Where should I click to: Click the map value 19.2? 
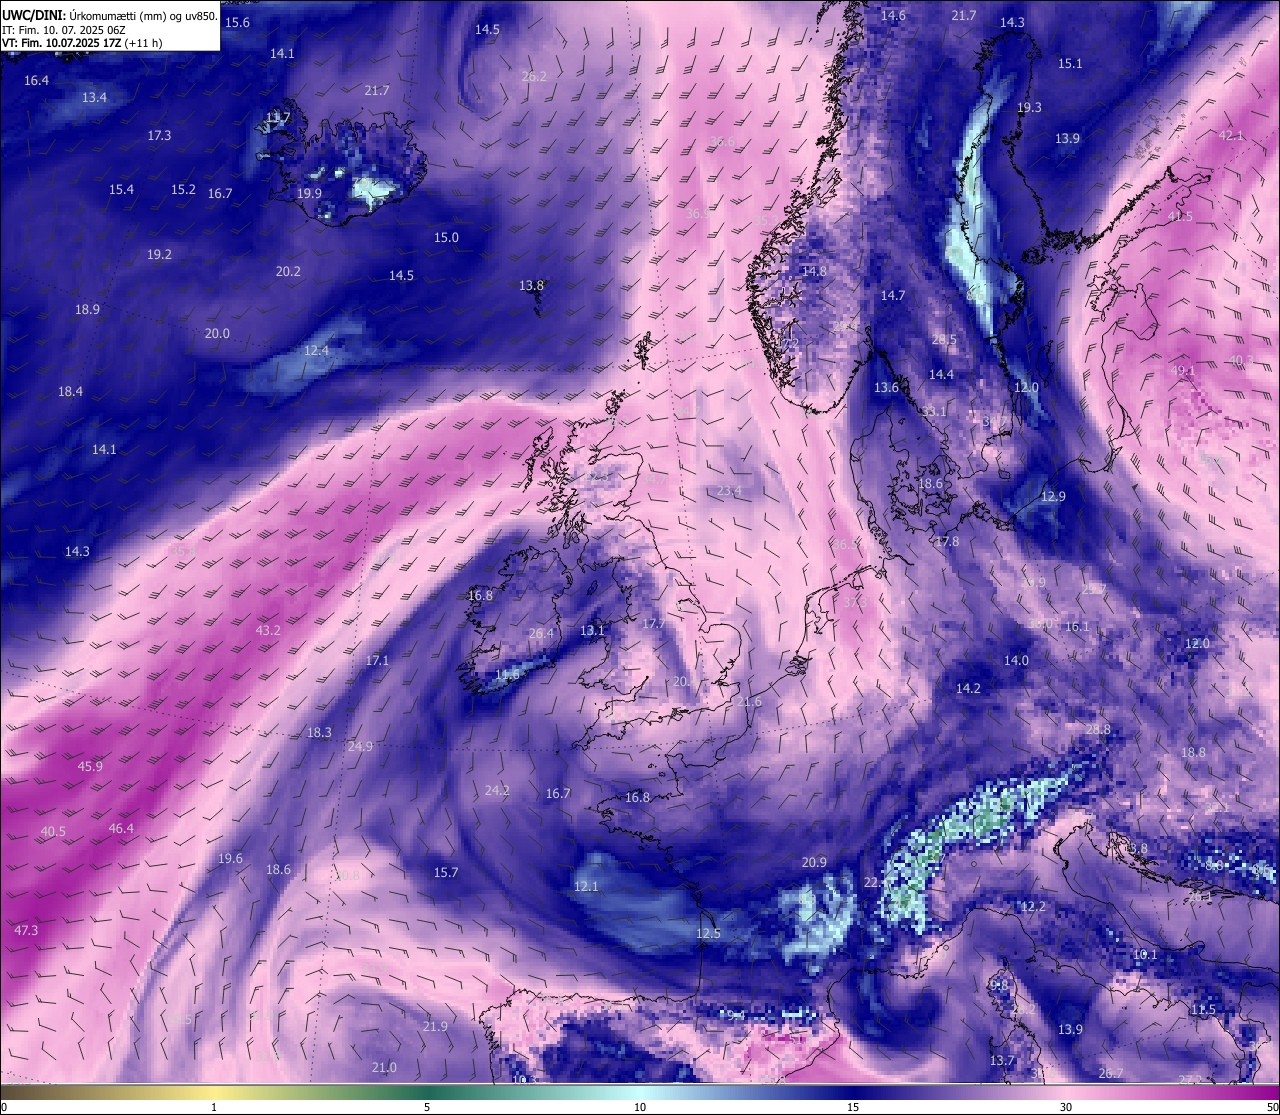[x=159, y=254]
